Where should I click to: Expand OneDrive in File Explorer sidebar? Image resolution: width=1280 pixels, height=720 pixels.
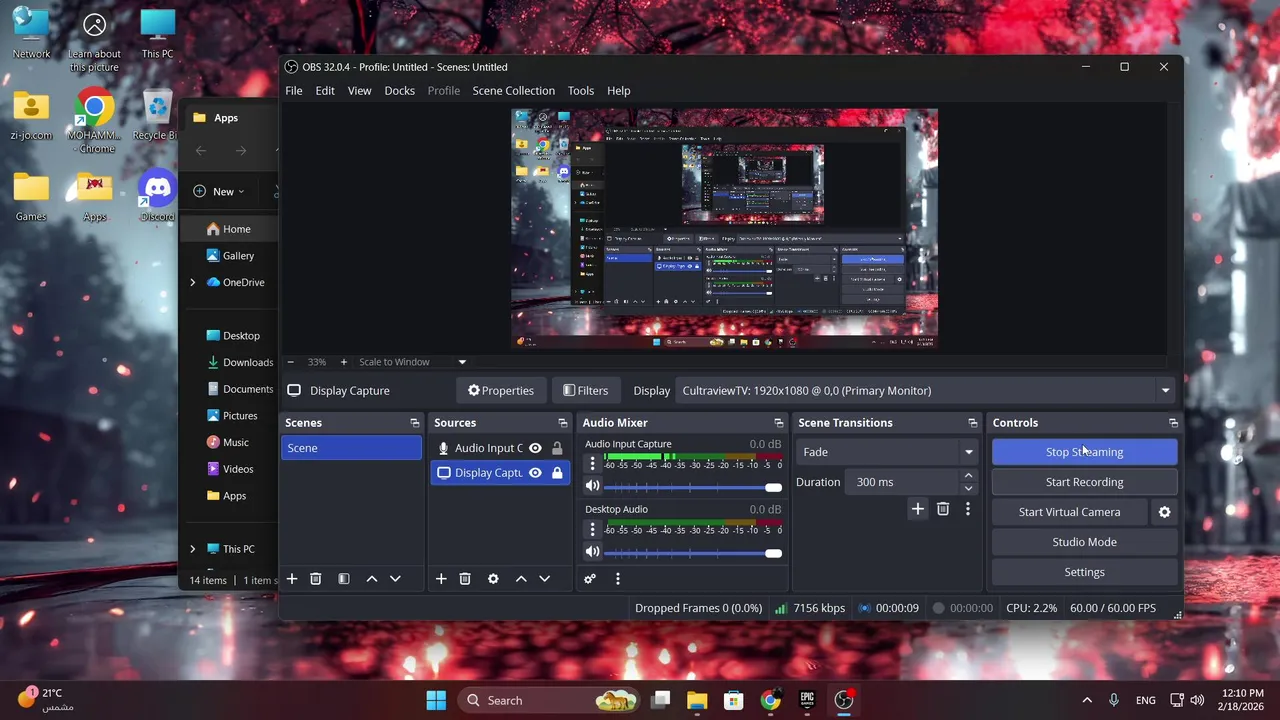click(192, 283)
